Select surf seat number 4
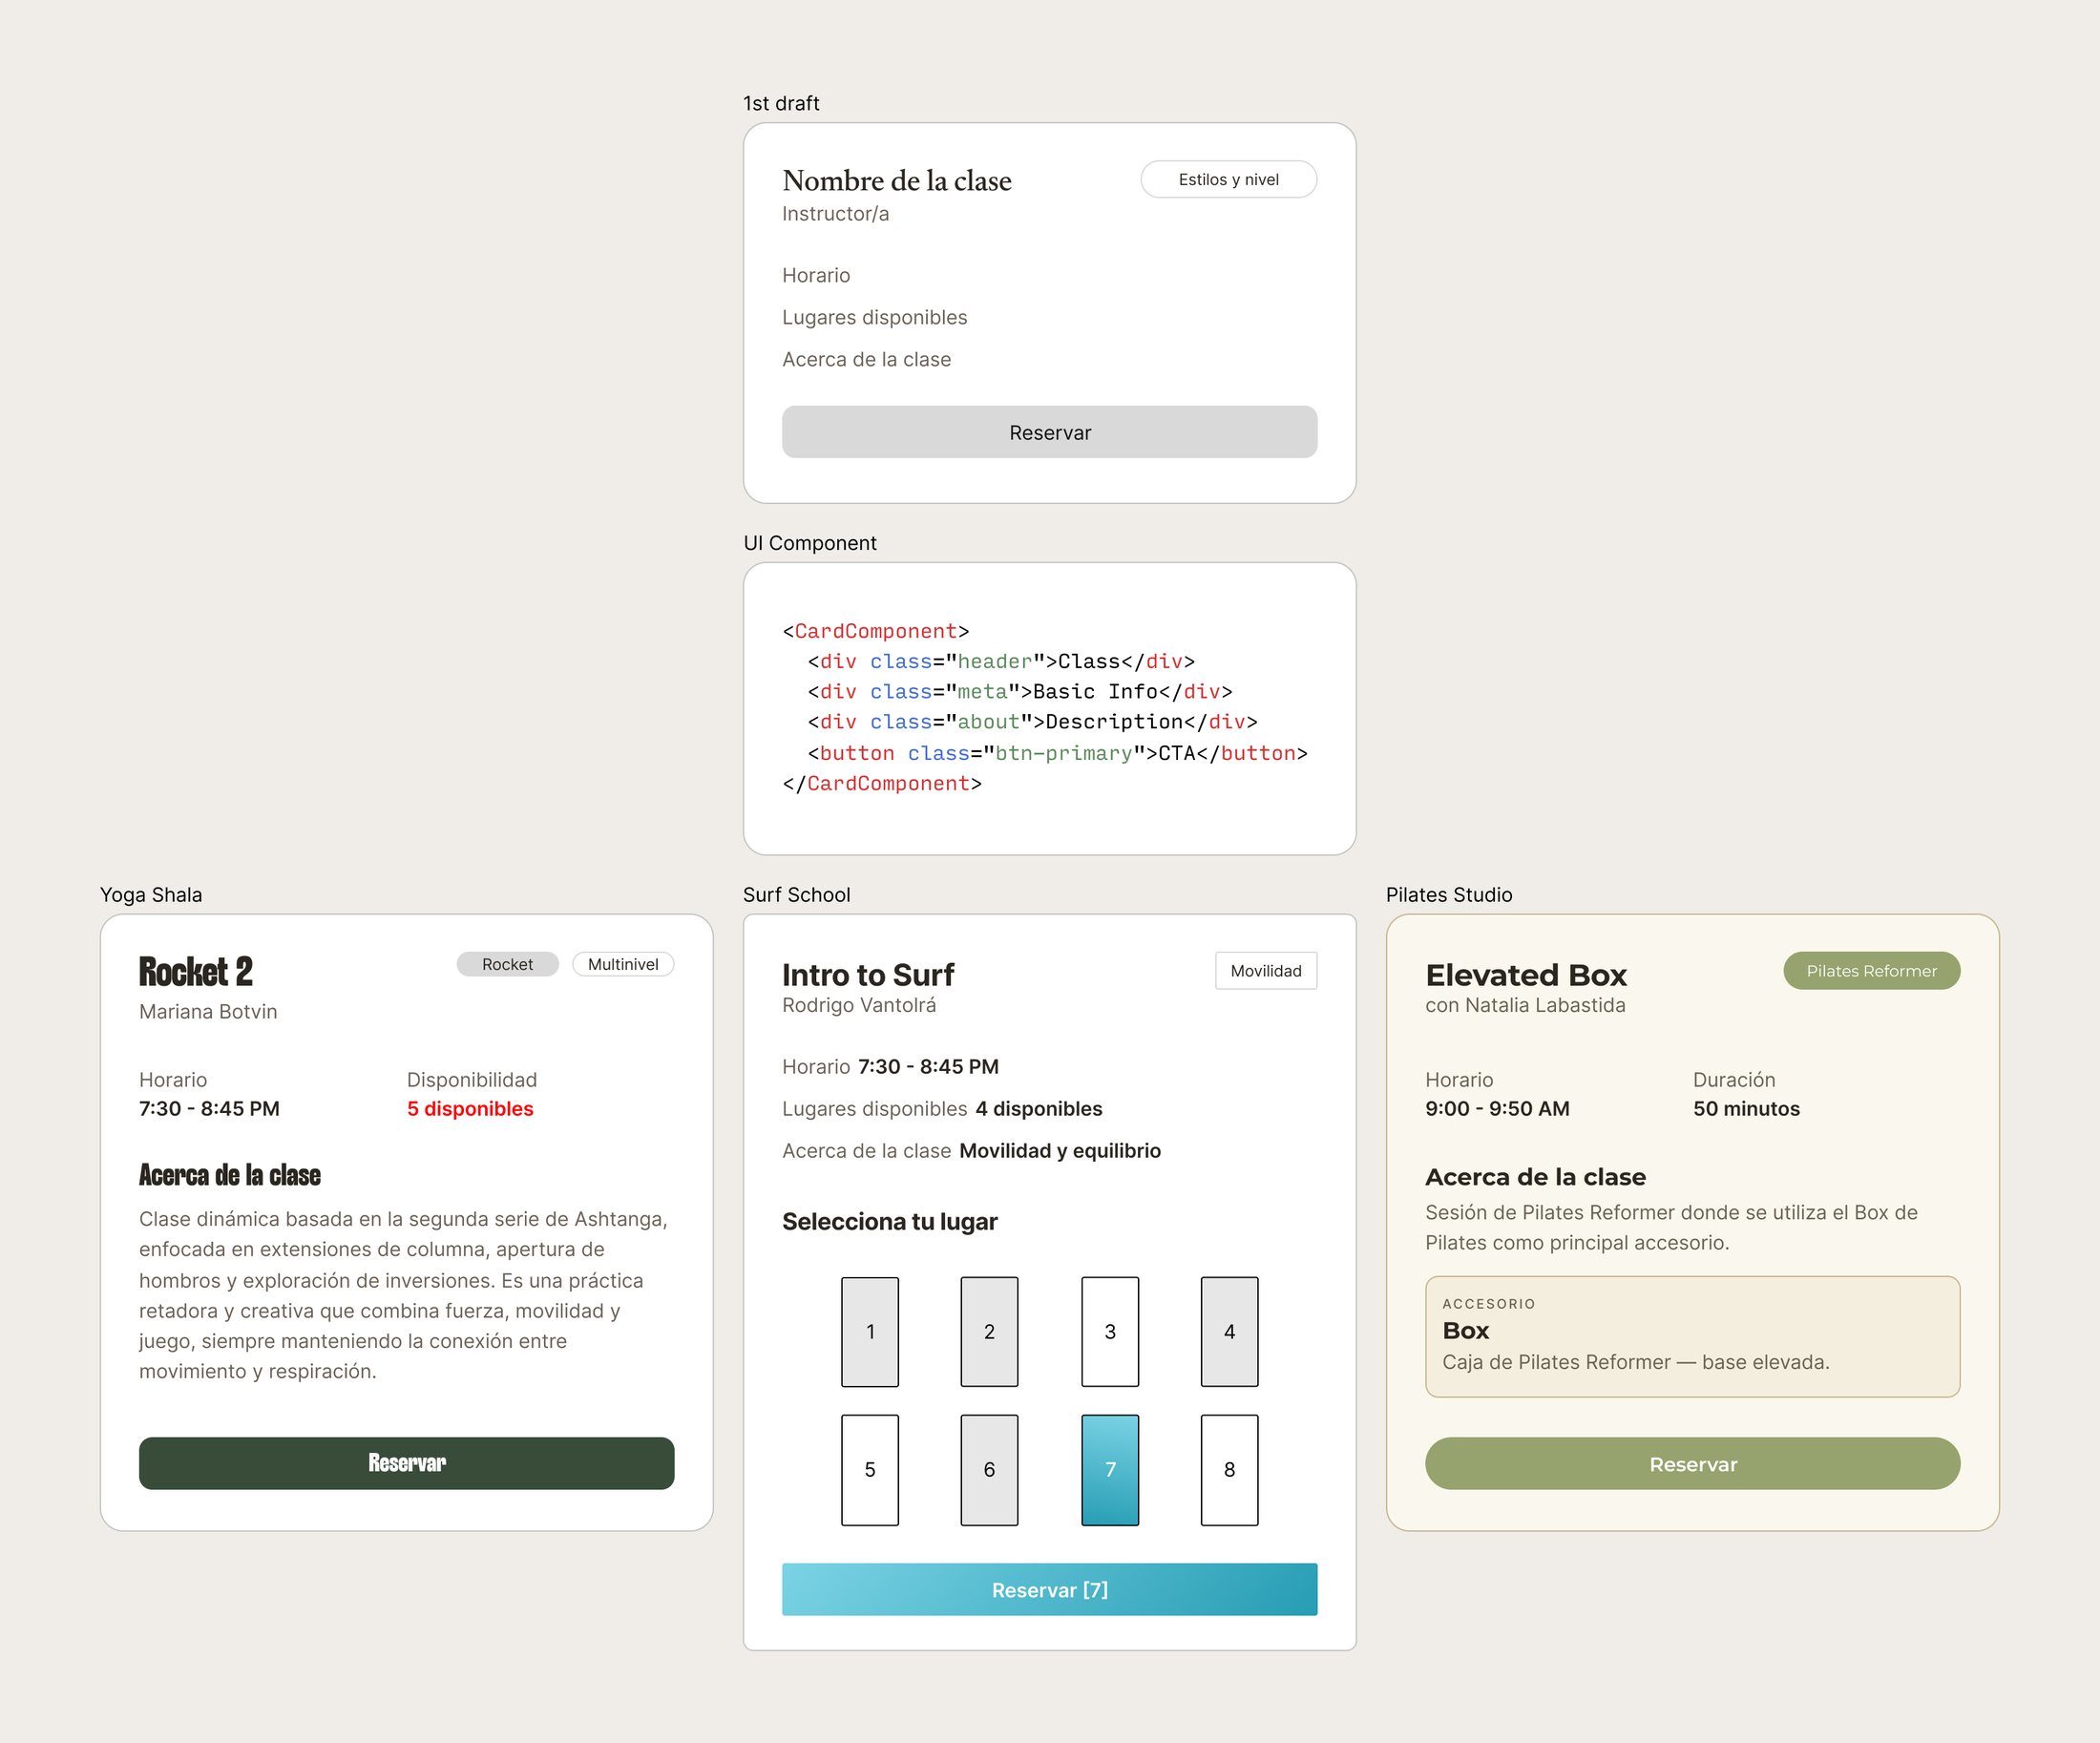 [x=1229, y=1331]
